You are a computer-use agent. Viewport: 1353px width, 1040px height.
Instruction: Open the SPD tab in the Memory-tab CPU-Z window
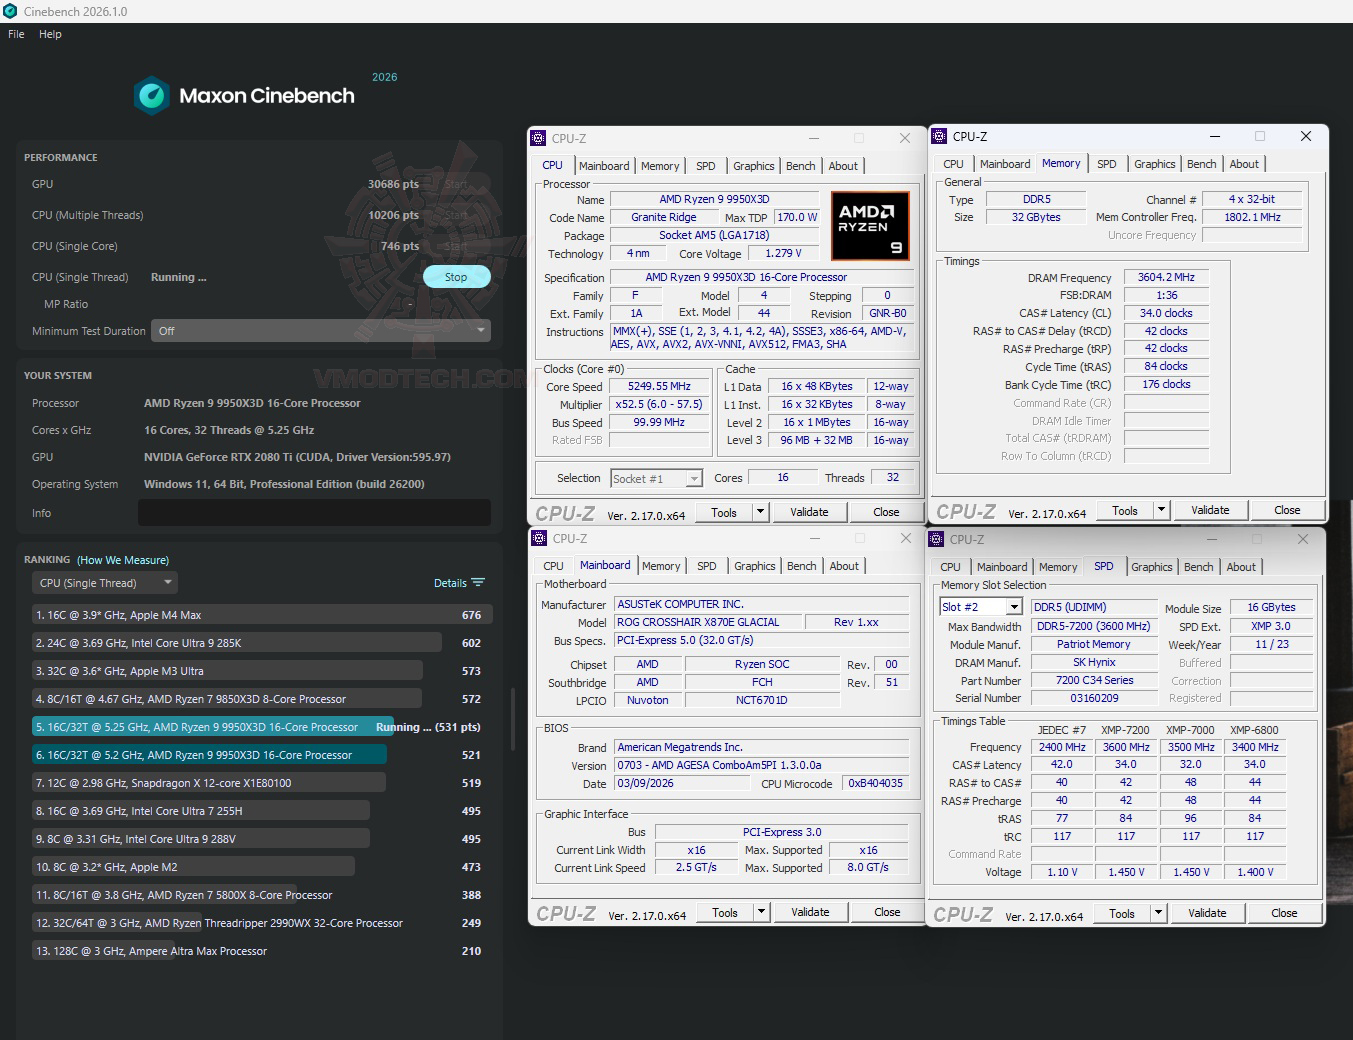1107,164
